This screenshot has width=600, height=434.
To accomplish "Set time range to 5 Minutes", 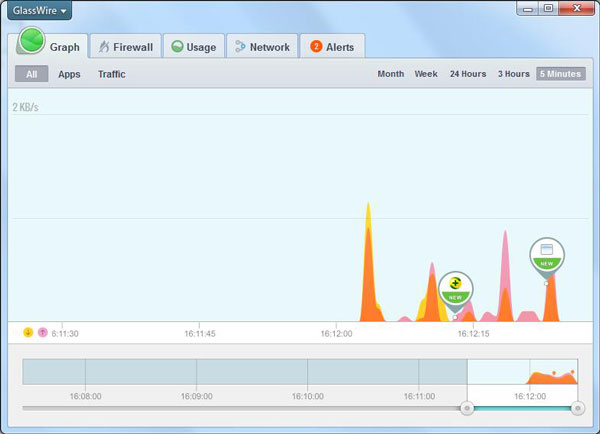I will [x=561, y=74].
